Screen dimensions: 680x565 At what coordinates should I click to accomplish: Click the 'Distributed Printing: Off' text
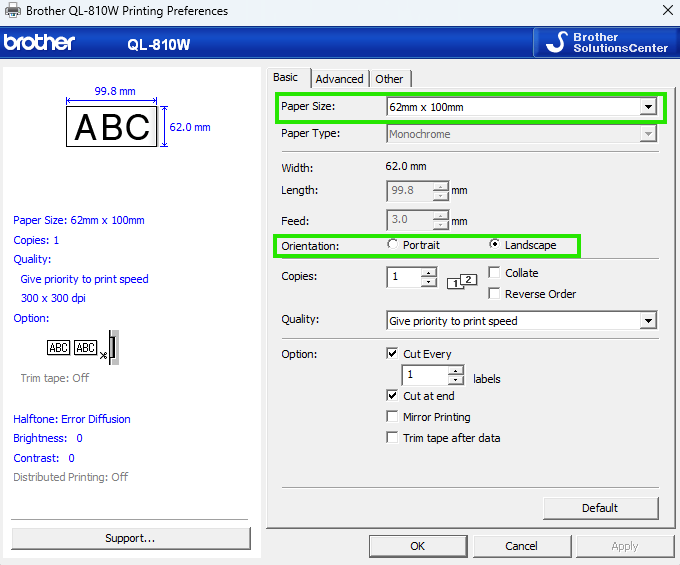coord(71,477)
